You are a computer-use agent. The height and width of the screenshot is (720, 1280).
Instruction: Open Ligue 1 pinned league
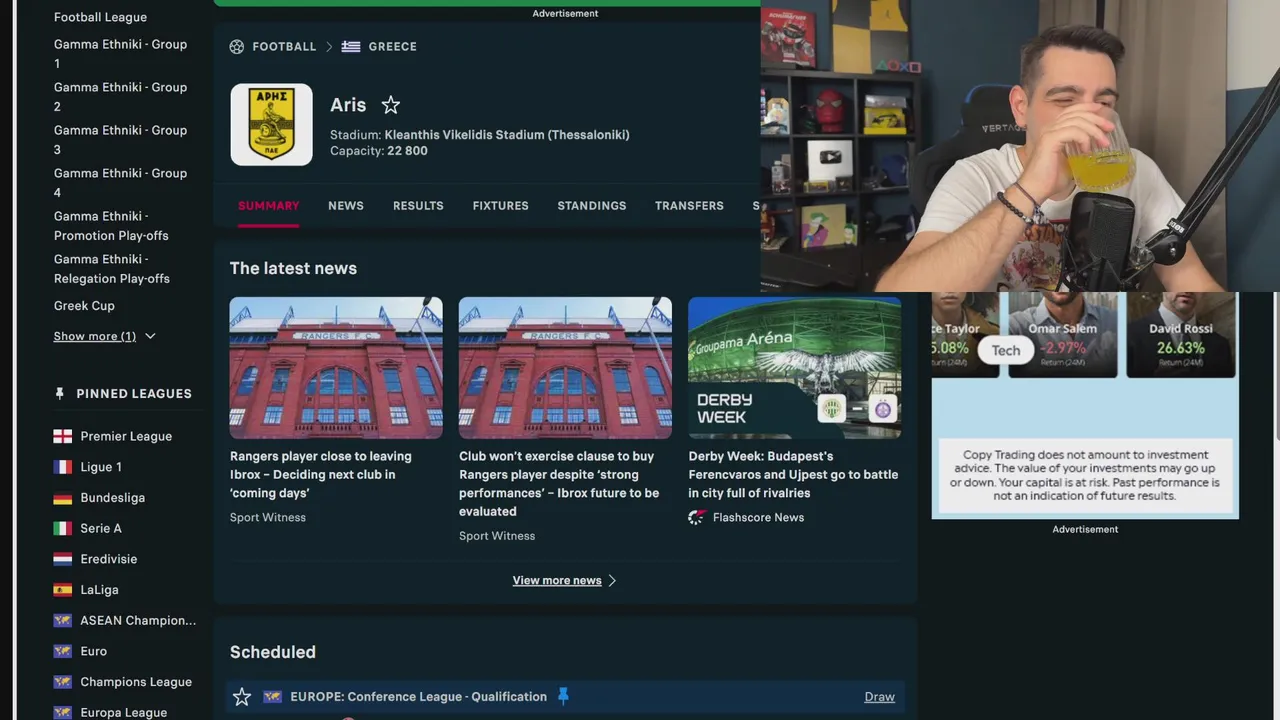101,467
